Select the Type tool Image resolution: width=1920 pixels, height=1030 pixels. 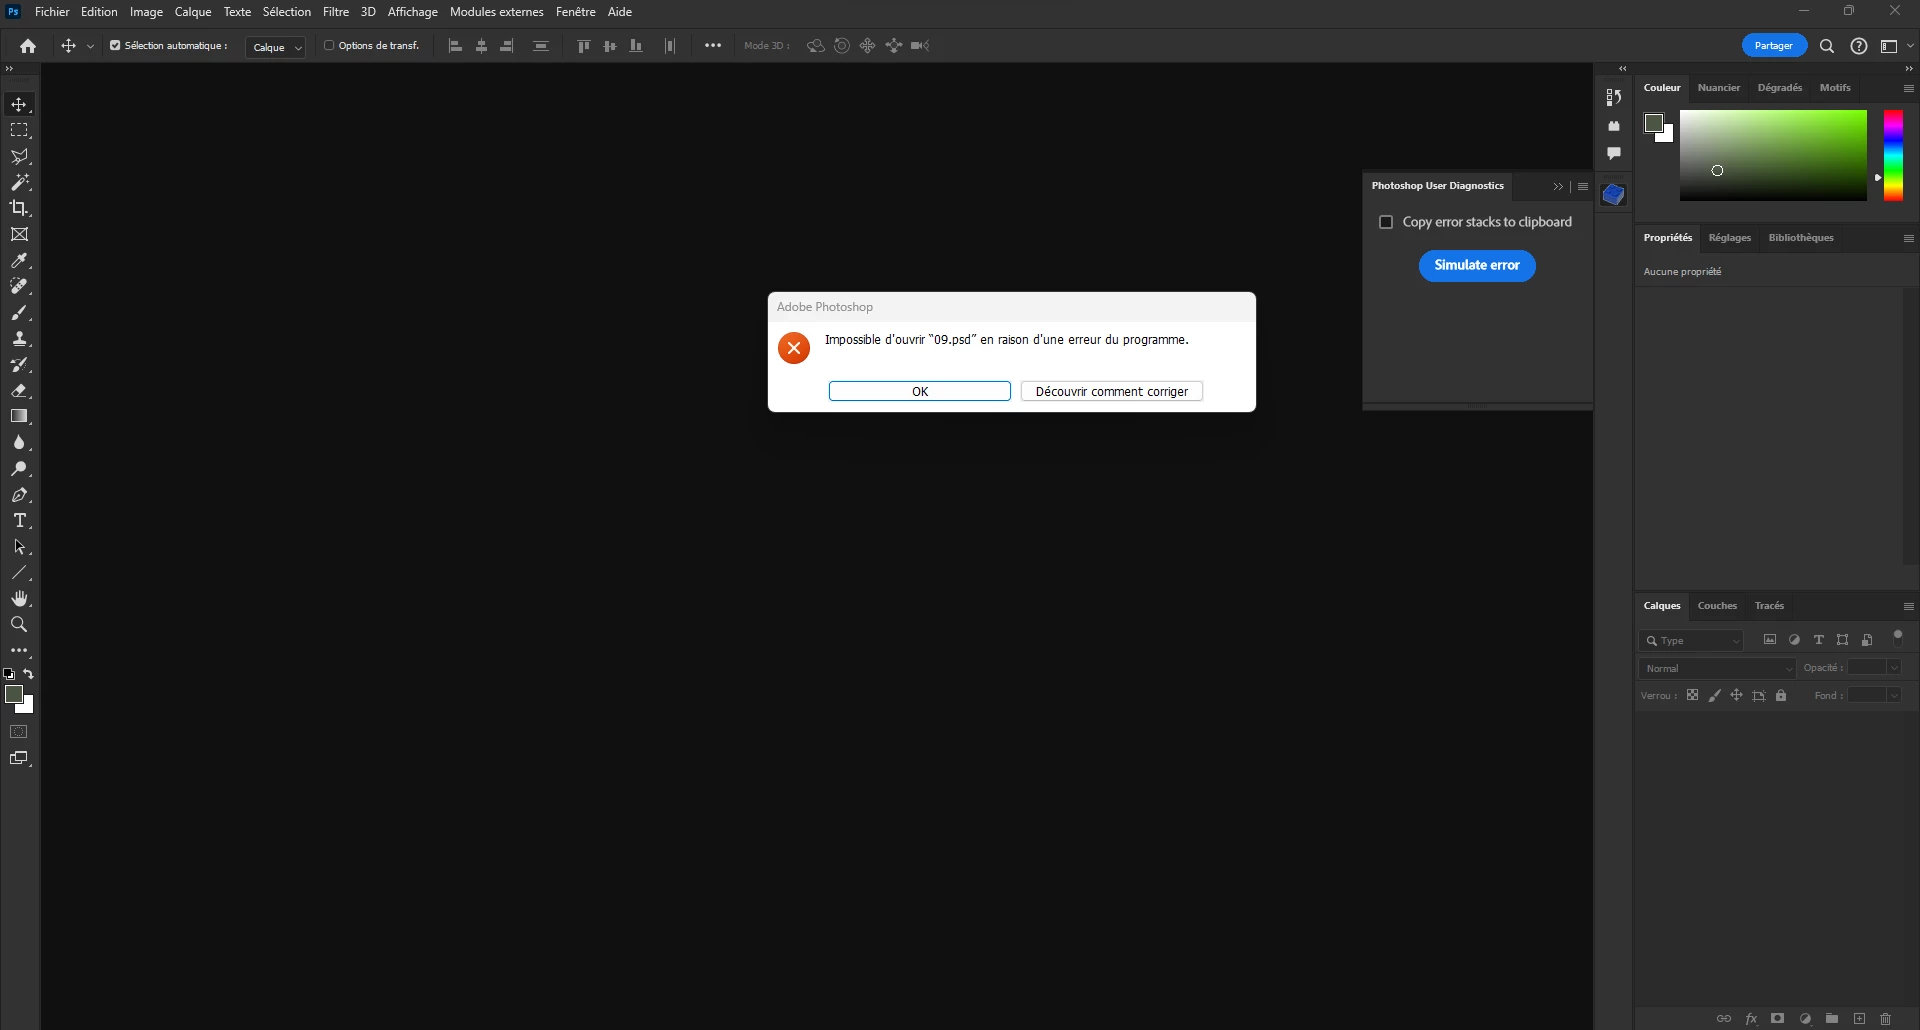click(x=19, y=521)
